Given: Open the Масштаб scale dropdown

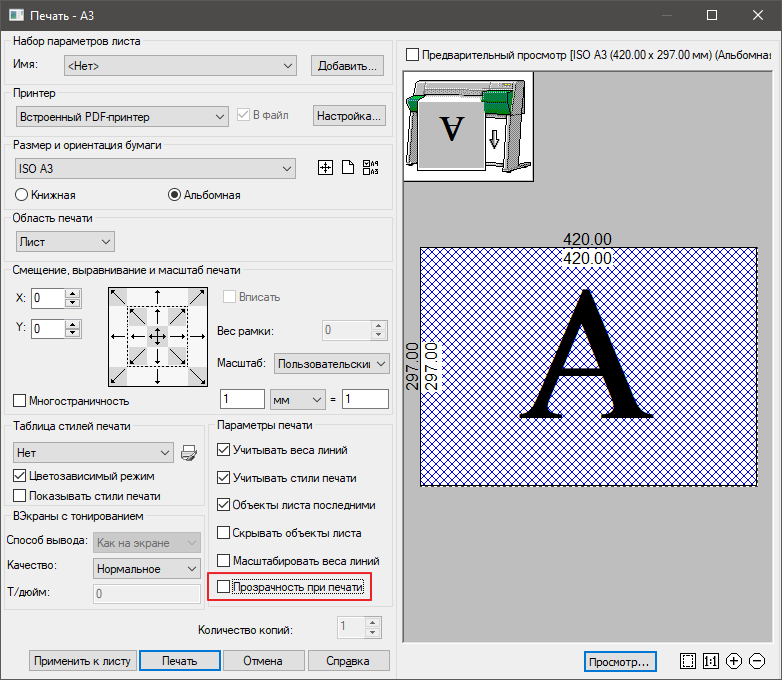Looking at the screenshot, I should pyautogui.click(x=331, y=364).
